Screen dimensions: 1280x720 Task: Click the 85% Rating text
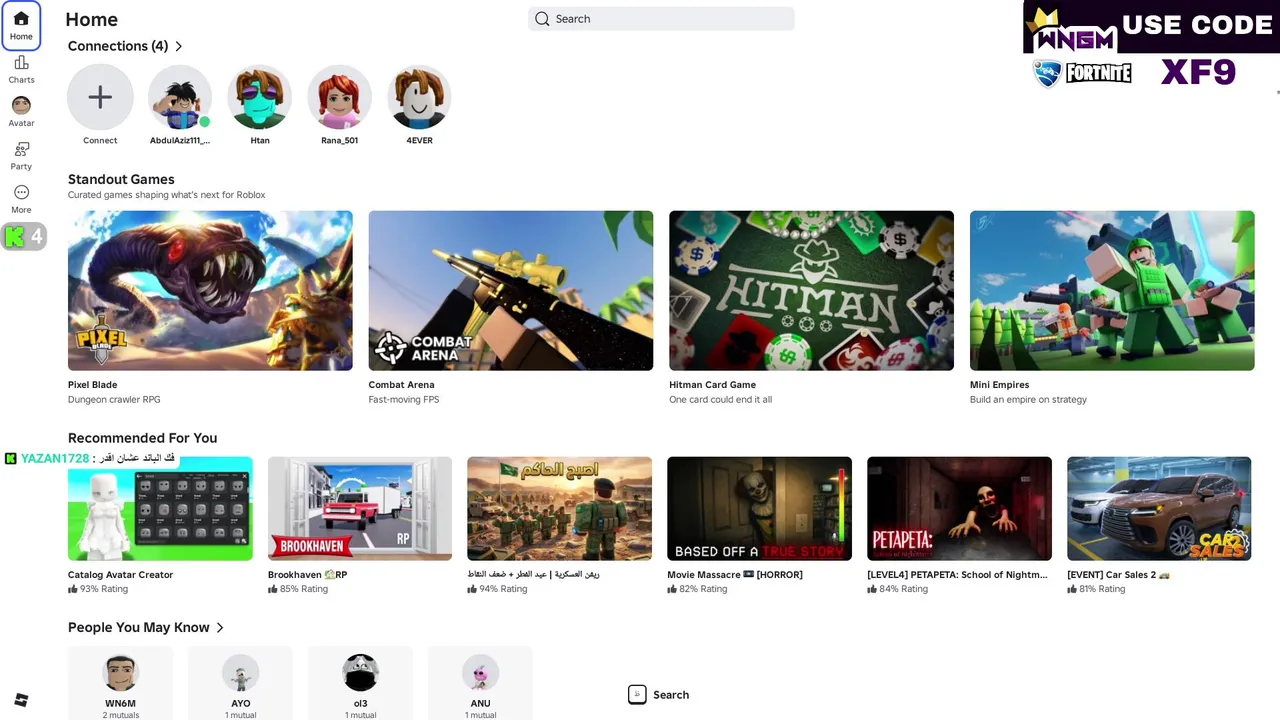304,590
